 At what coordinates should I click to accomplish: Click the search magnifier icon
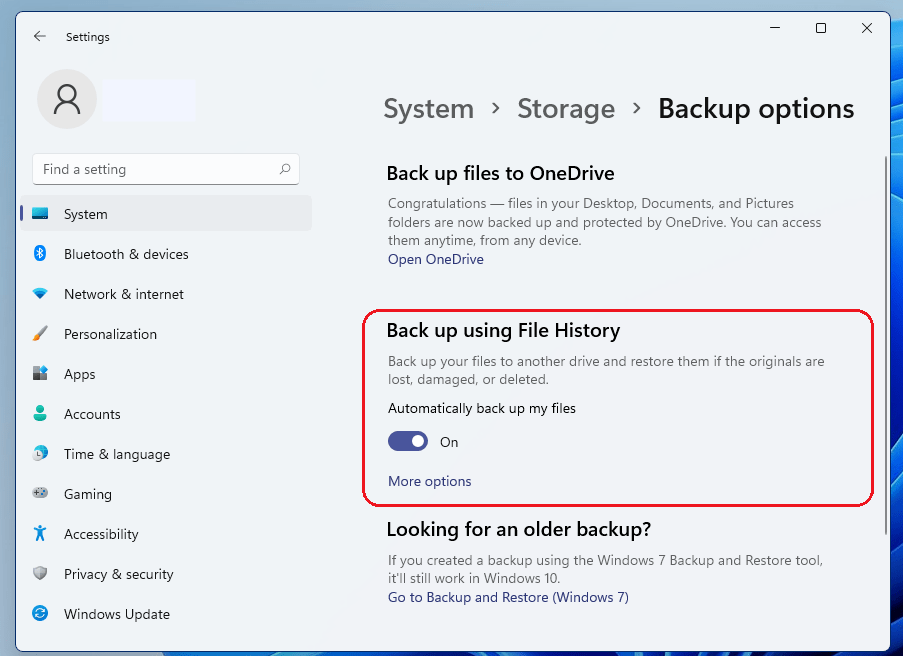coord(285,169)
